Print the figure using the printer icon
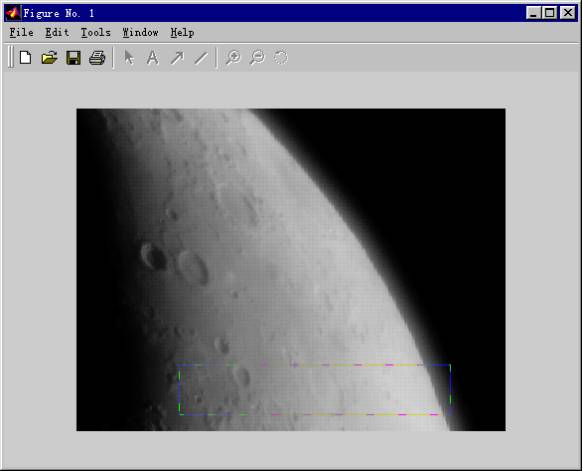 point(97,58)
